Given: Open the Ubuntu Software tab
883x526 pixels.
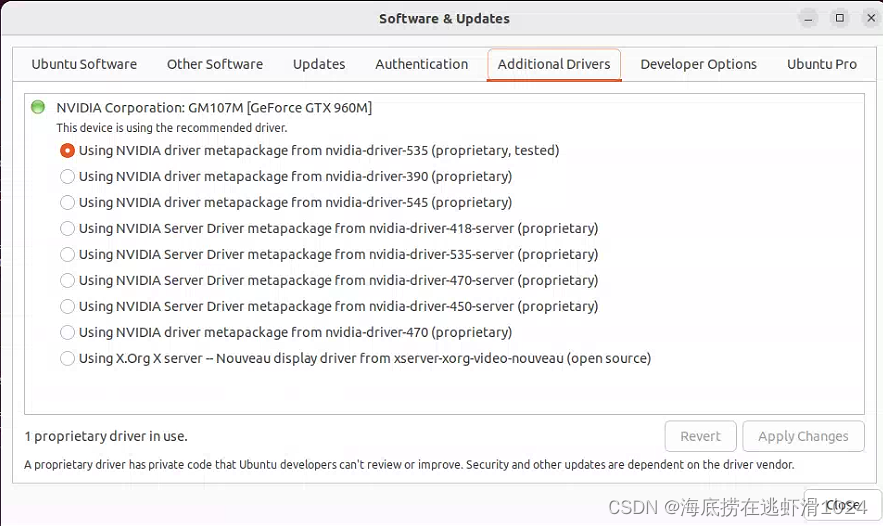Looking at the screenshot, I should [84, 64].
